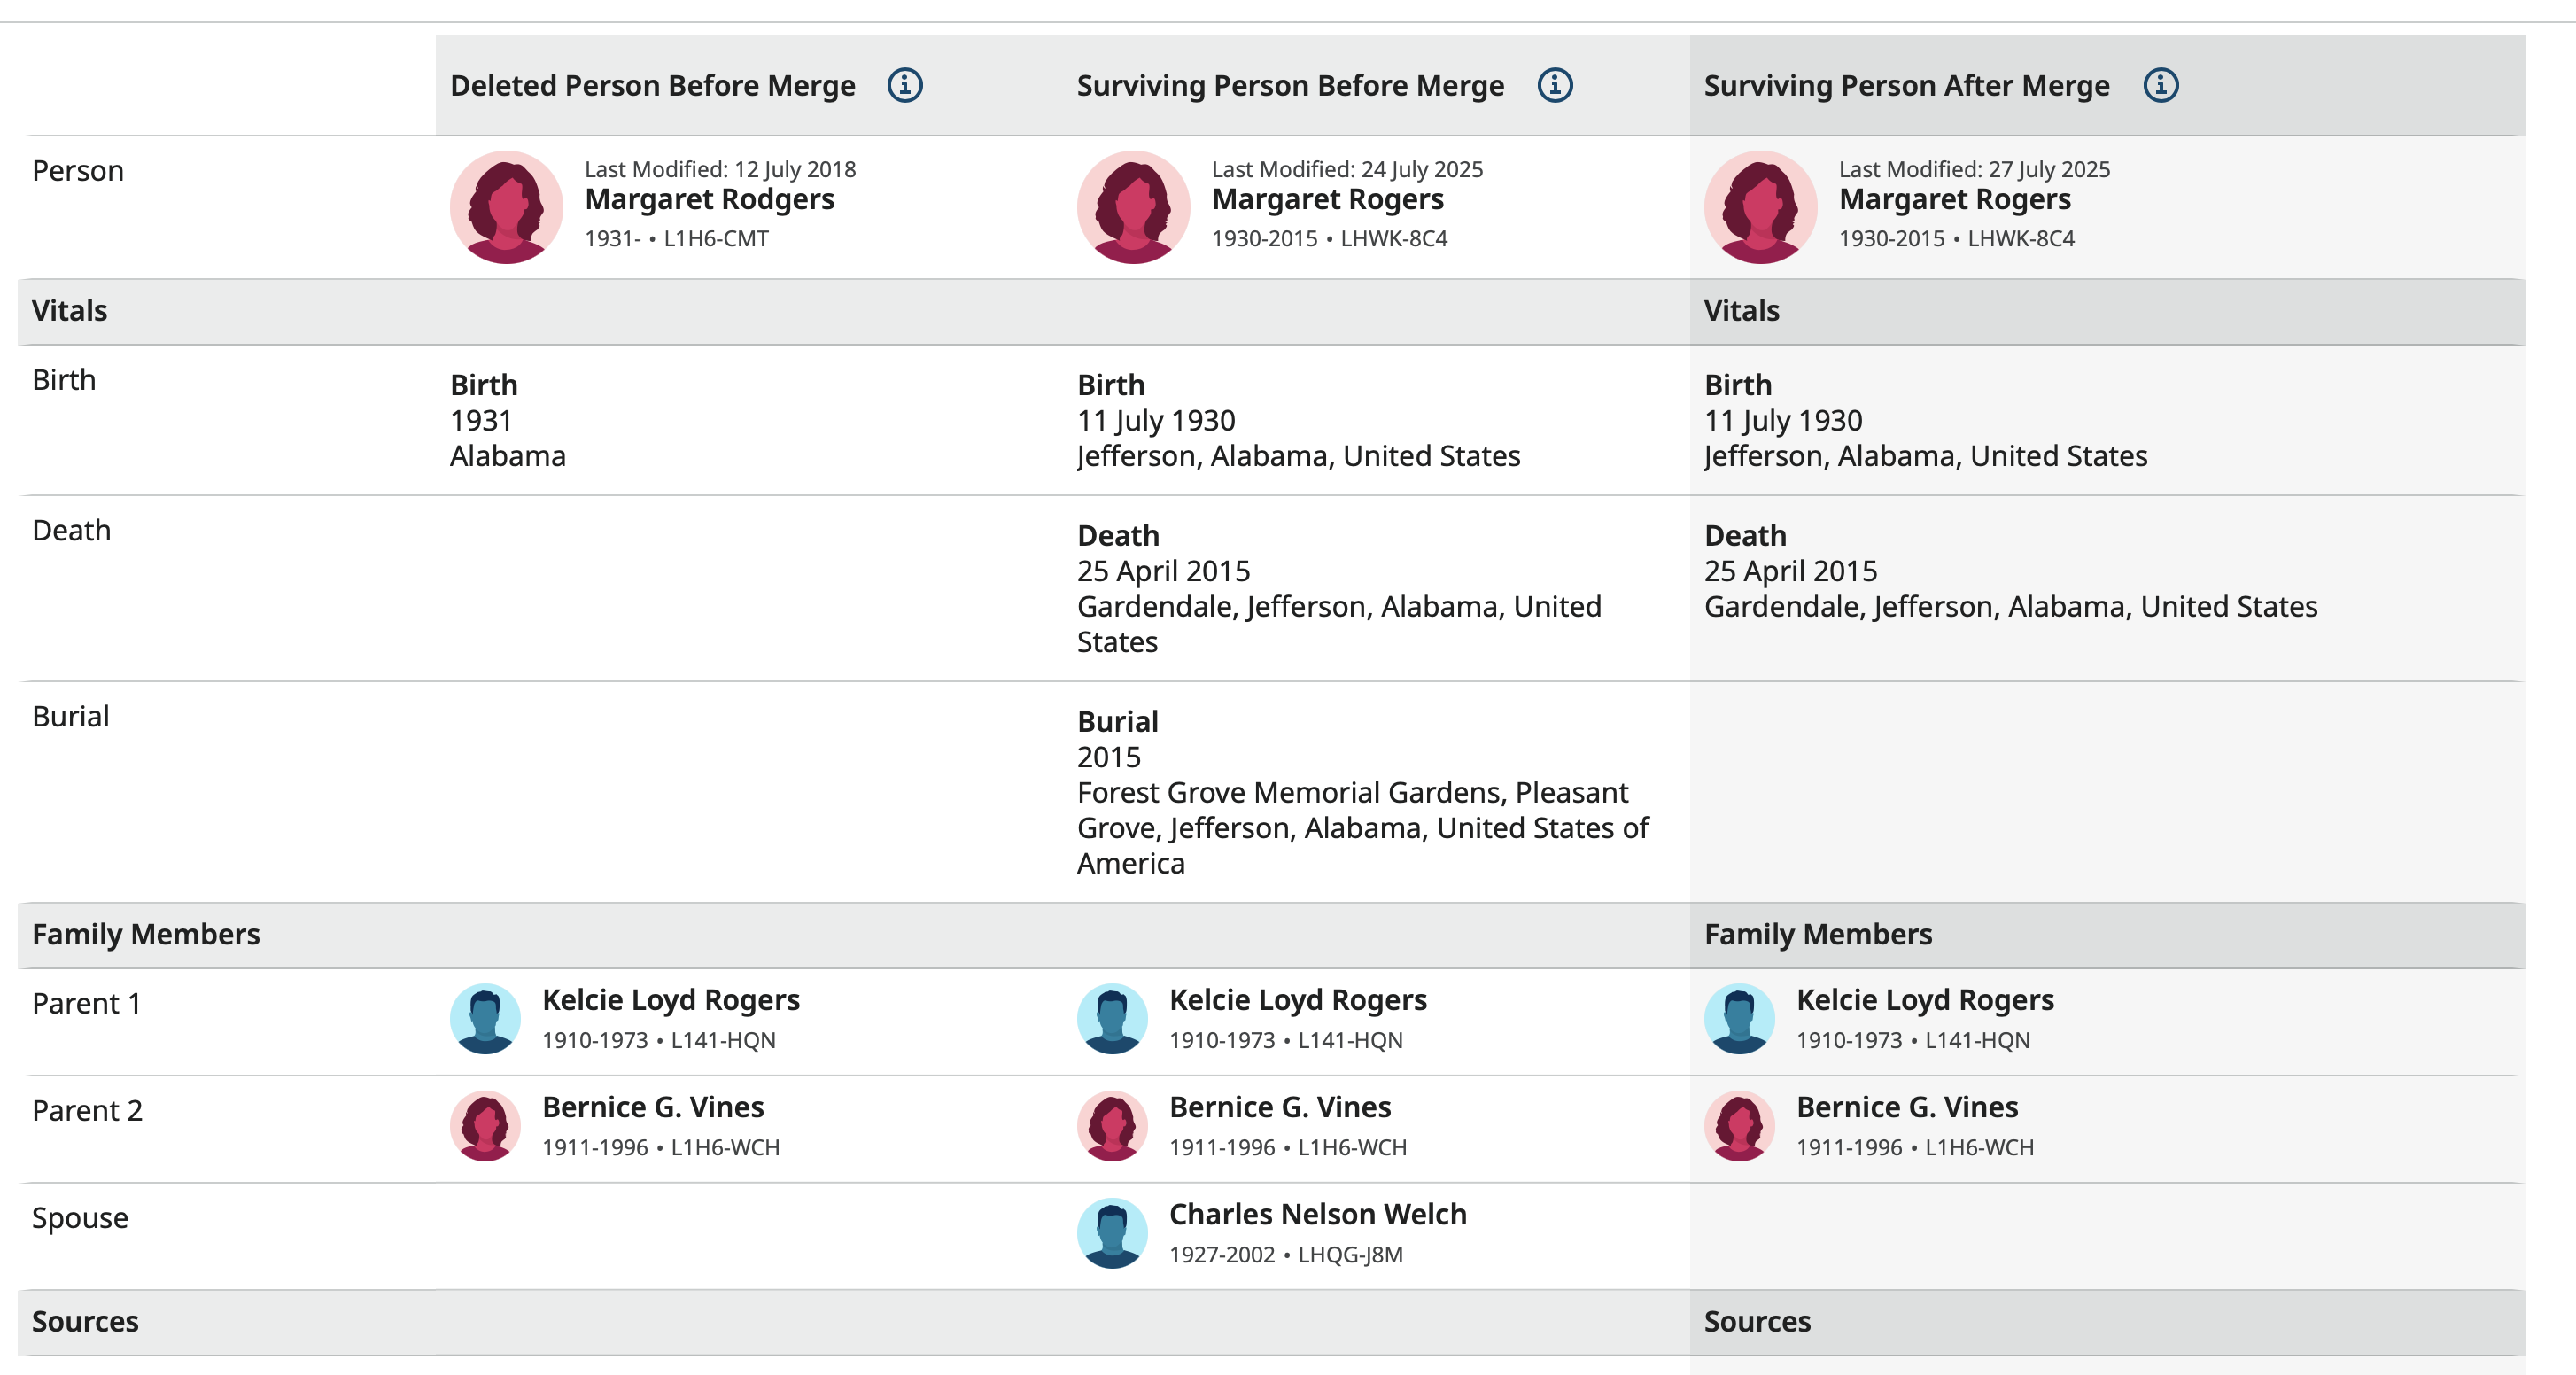The width and height of the screenshot is (2576, 1375).
Task: Click the Sources header in after-merge column
Action: (x=1757, y=1321)
